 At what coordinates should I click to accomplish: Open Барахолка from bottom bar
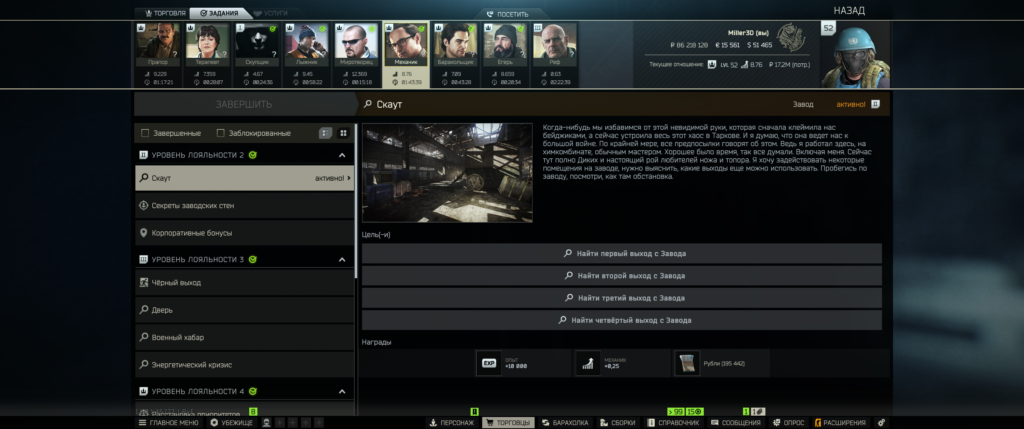coord(566,423)
